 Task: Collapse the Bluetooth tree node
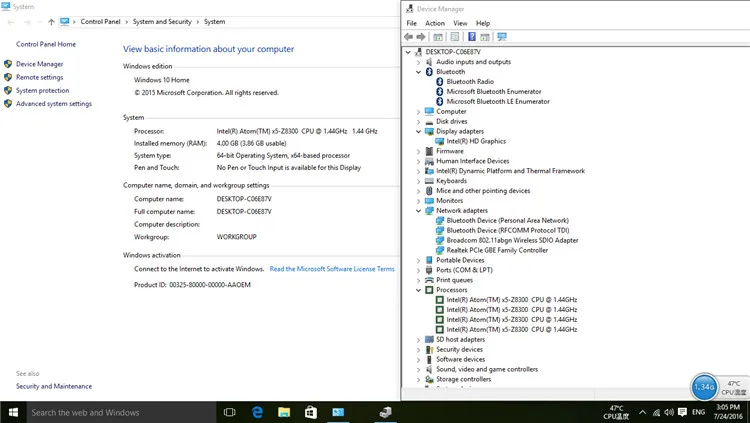click(419, 72)
